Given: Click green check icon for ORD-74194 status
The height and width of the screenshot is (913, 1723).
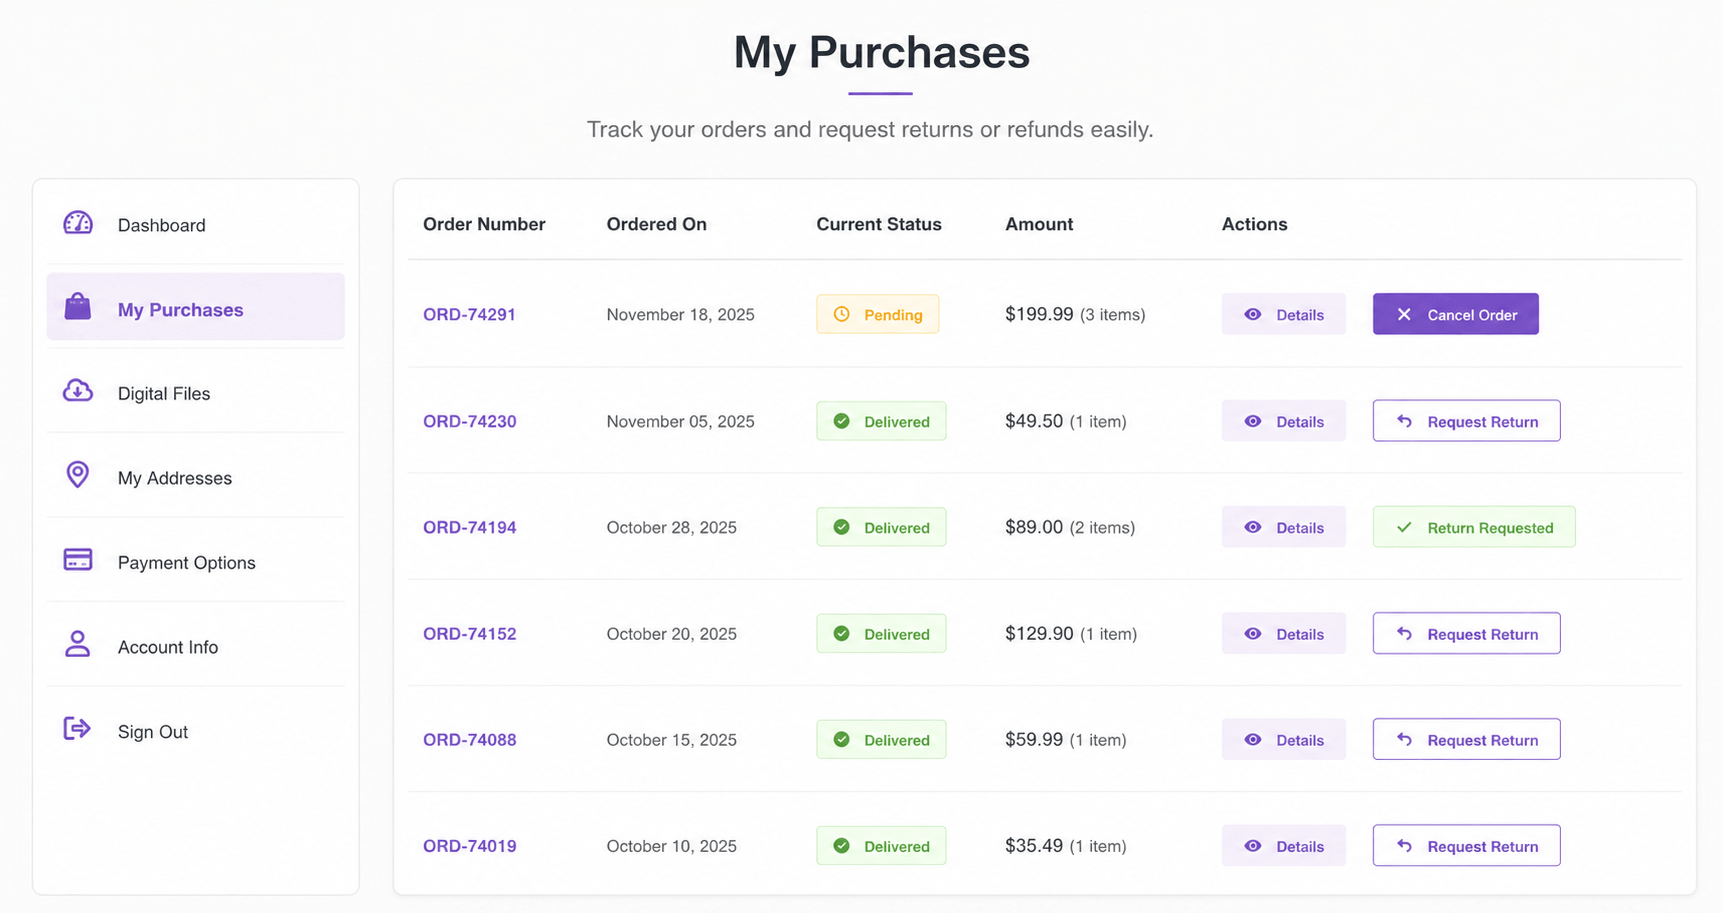Looking at the screenshot, I should coord(842,527).
